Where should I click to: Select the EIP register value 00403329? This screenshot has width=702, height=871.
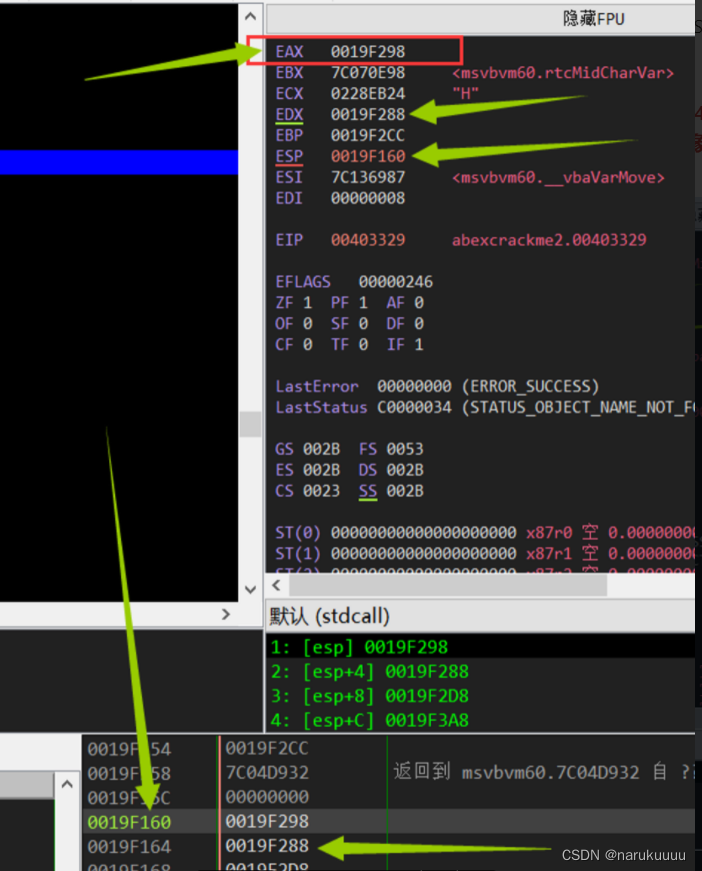[x=368, y=240]
